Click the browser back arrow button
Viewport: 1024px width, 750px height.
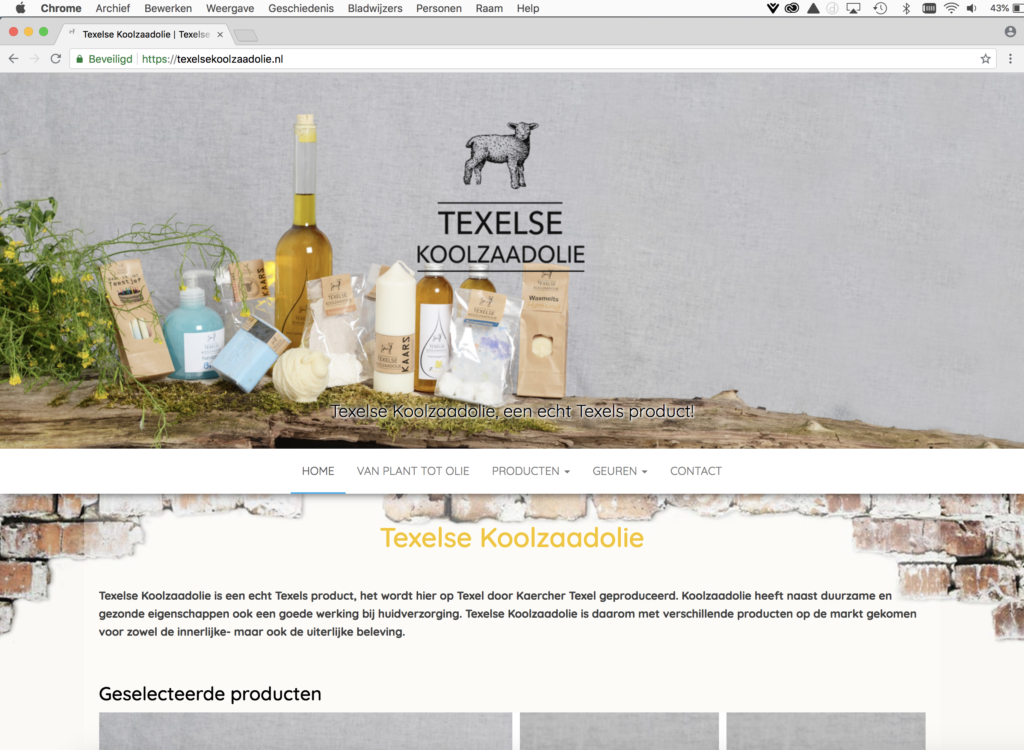pyautogui.click(x=13, y=59)
